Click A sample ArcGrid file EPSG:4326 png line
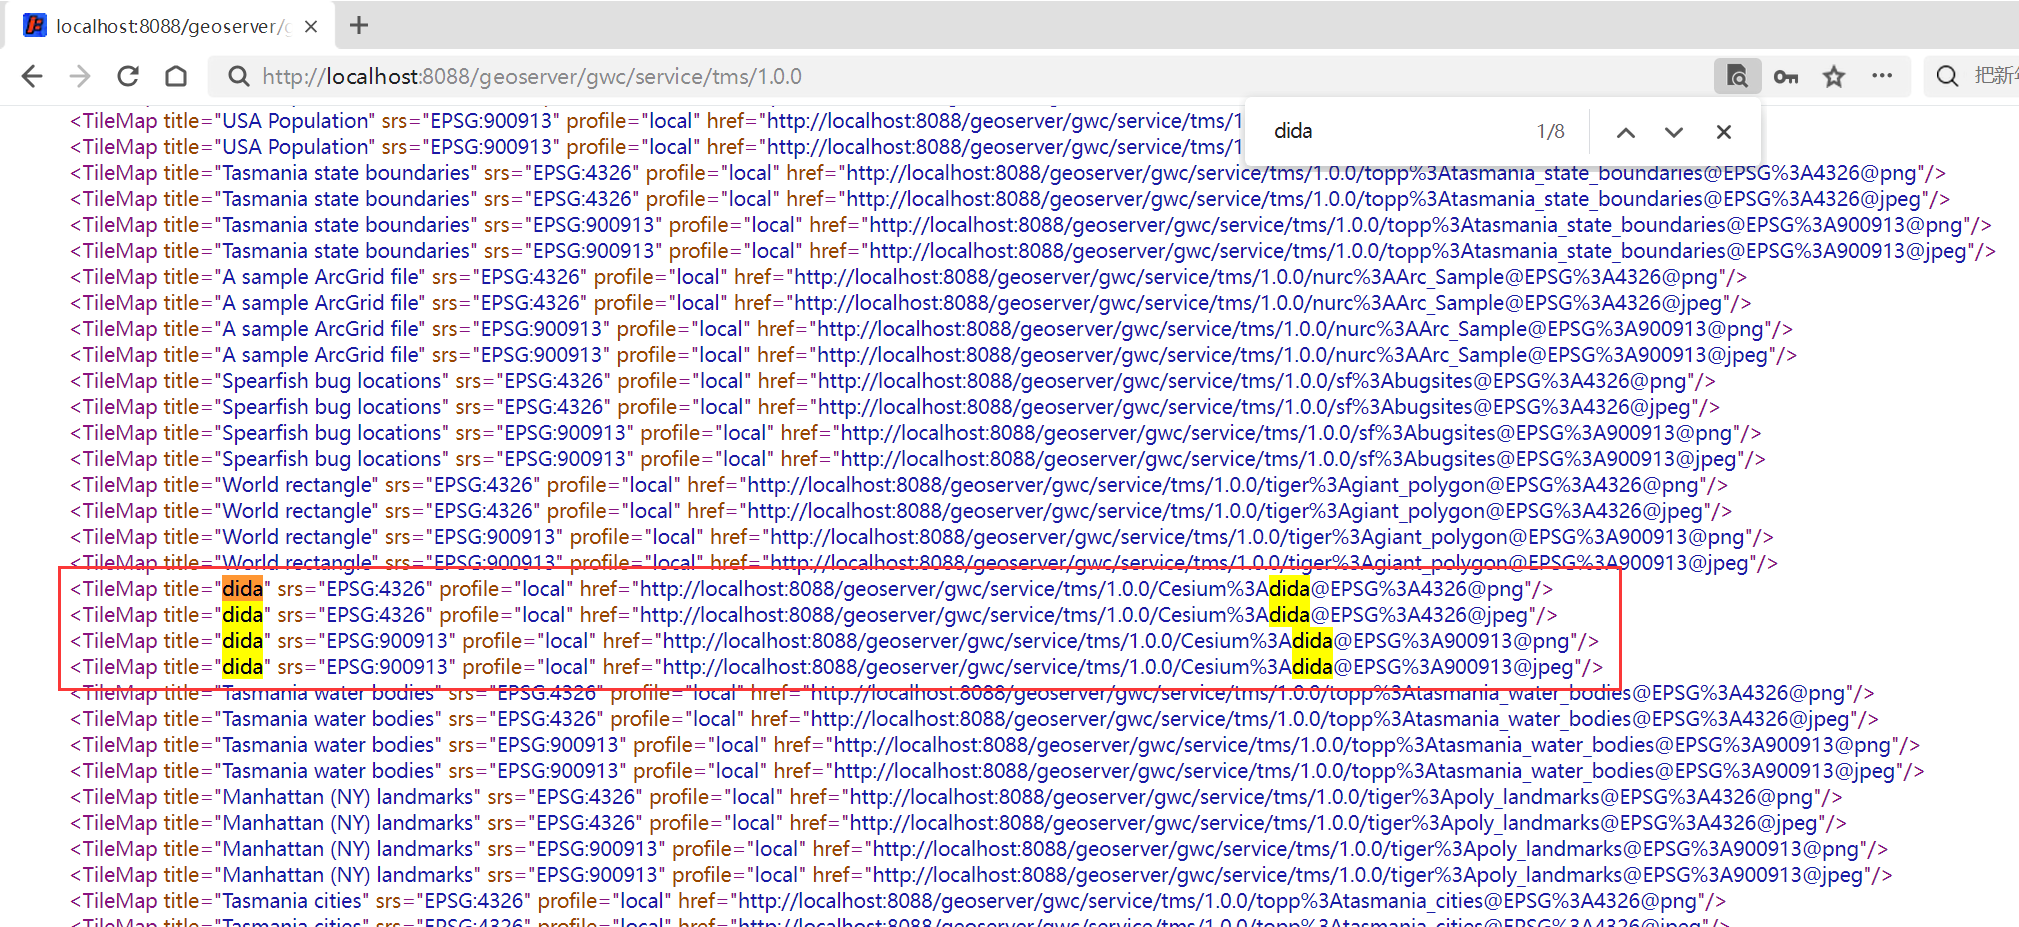This screenshot has height=927, width=2019. (909, 277)
